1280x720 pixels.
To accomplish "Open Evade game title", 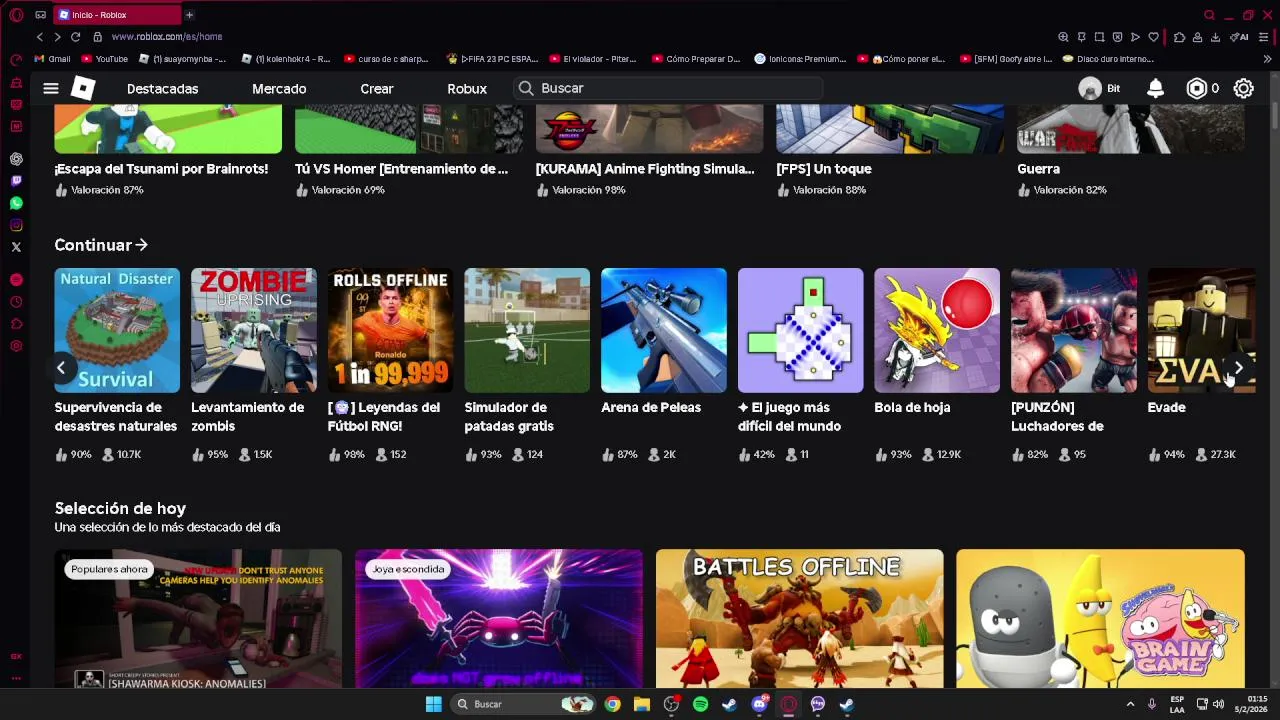I will (x=1166, y=407).
